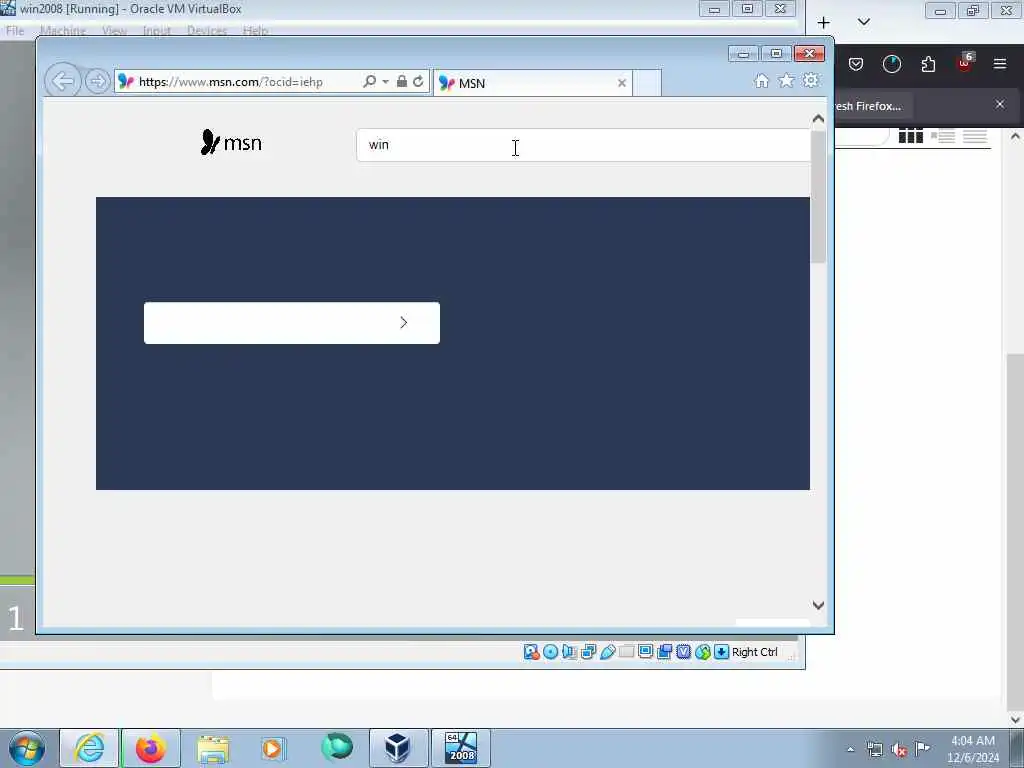Click the msn logo
Viewport: 1024px width, 768px height.
(231, 142)
